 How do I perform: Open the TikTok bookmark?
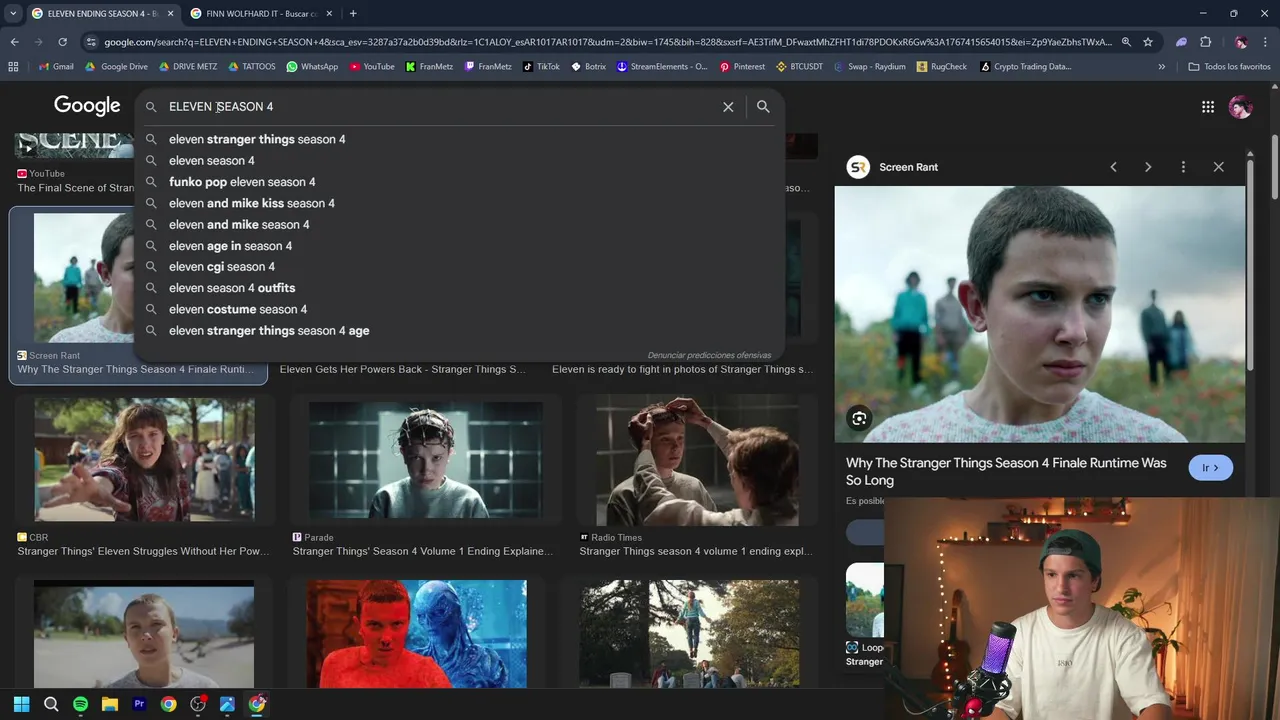540,67
